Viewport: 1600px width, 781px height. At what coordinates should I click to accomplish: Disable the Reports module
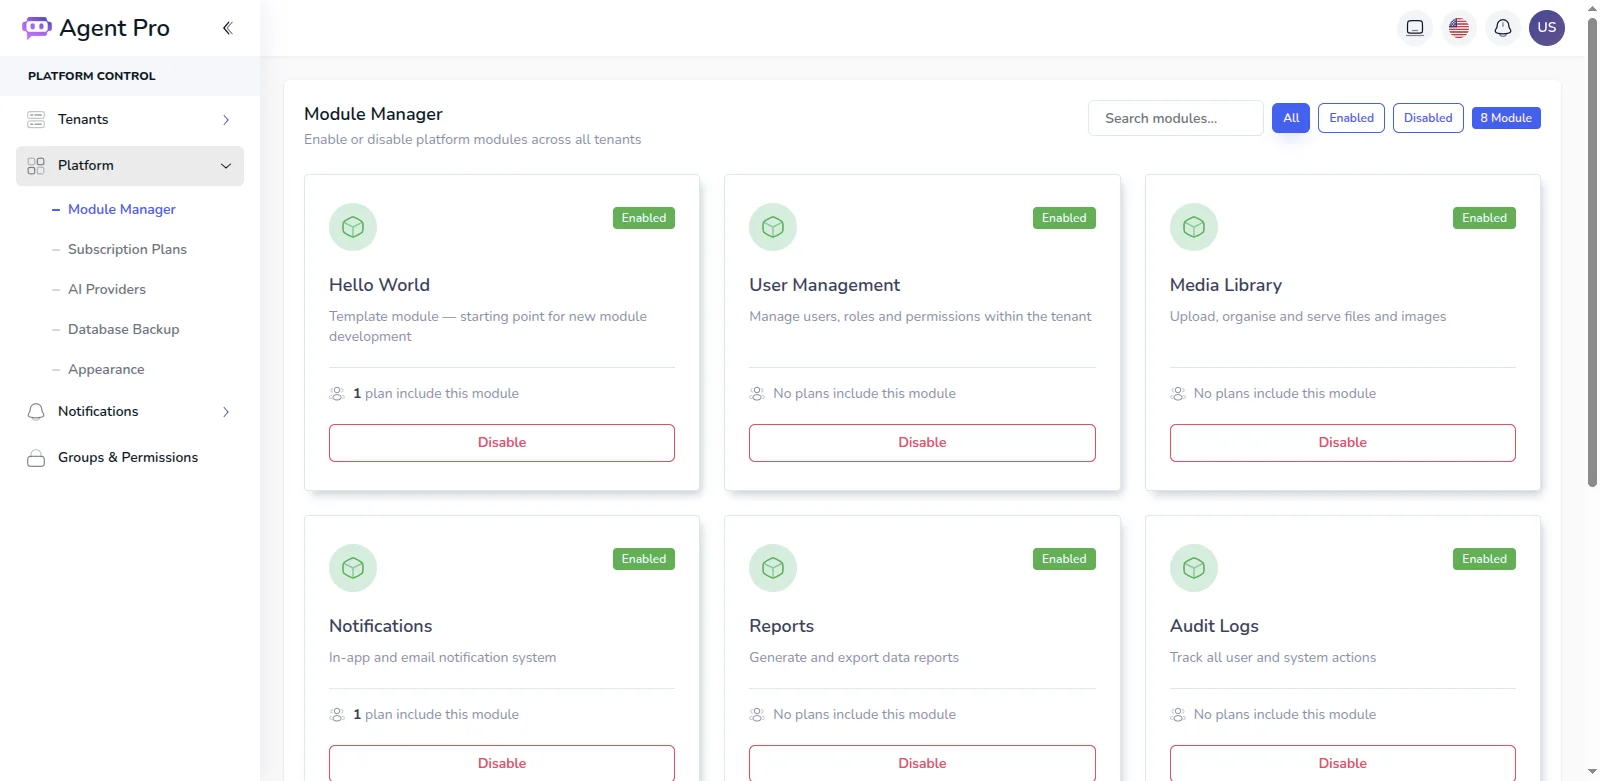pos(922,763)
